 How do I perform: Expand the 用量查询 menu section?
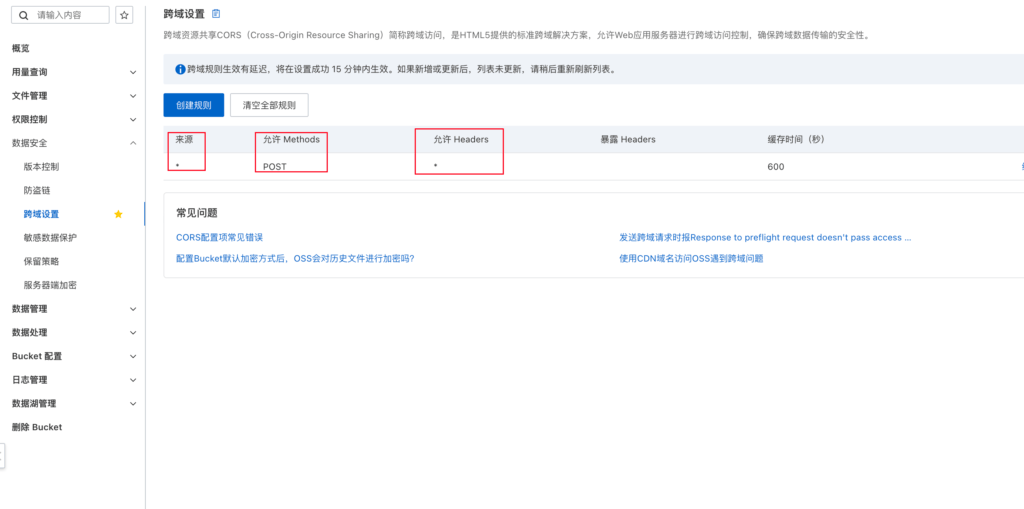(x=133, y=72)
